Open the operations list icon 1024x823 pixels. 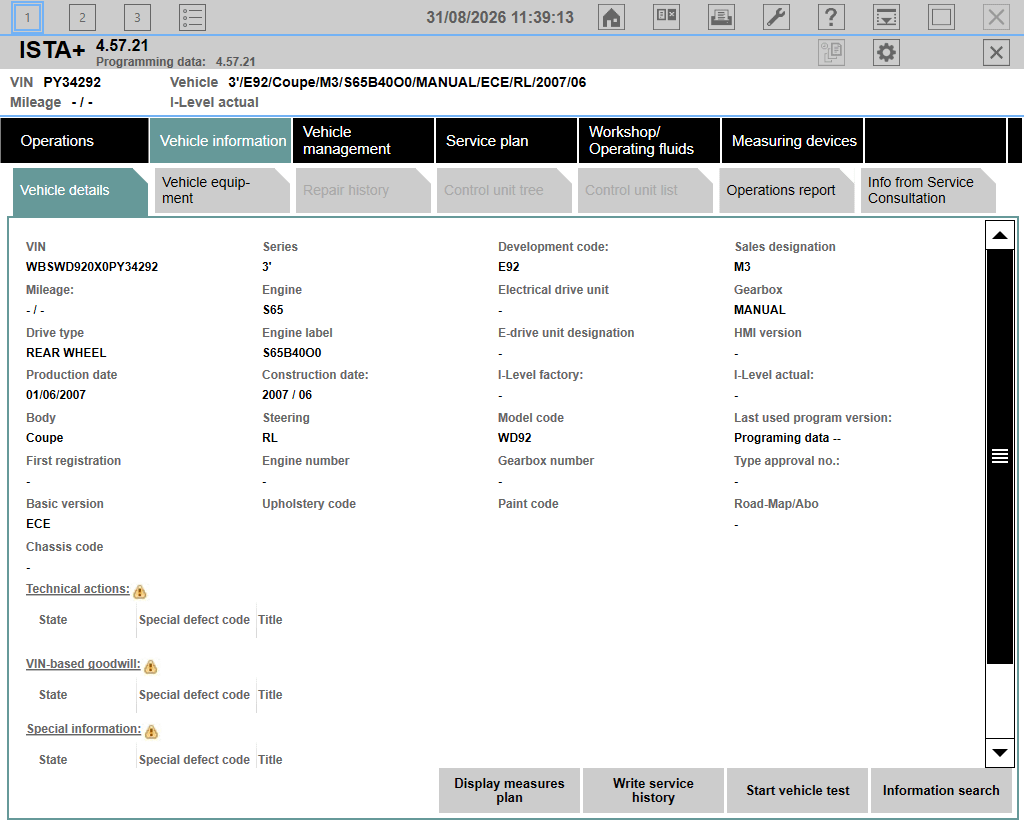pos(193,18)
